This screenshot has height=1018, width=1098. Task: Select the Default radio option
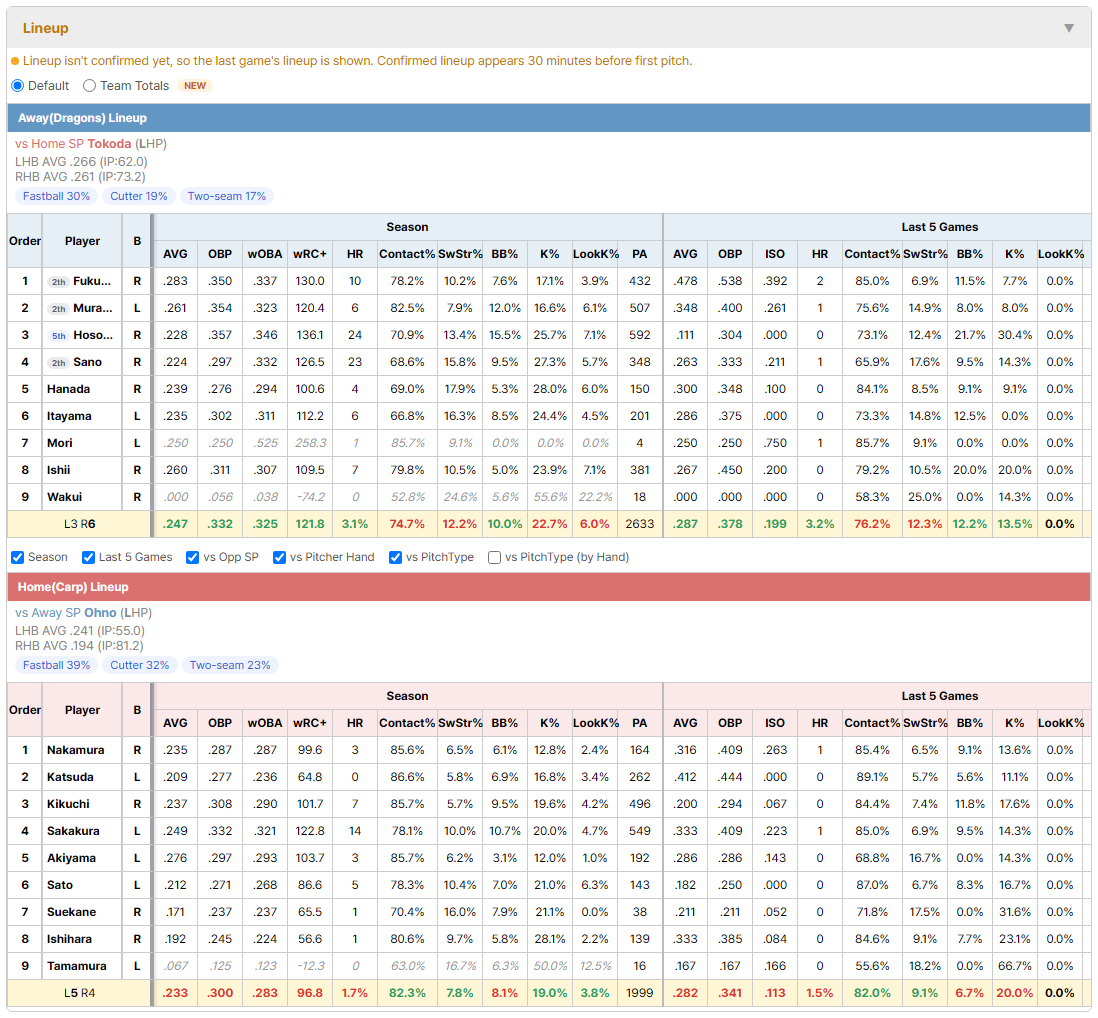(x=18, y=85)
